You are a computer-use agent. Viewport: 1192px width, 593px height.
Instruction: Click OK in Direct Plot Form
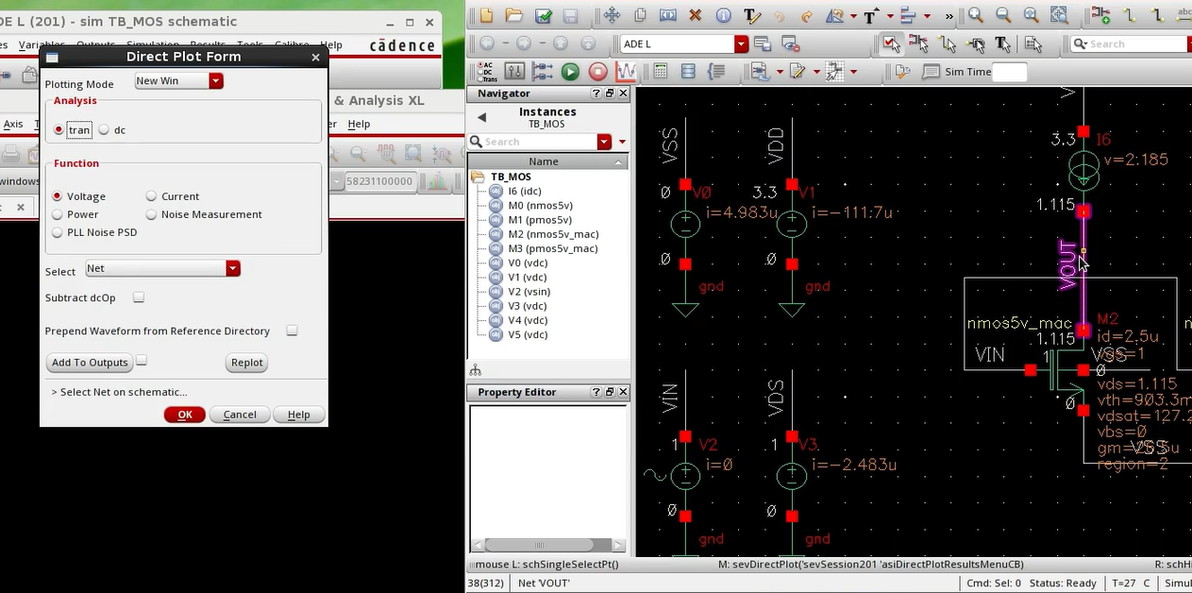185,415
